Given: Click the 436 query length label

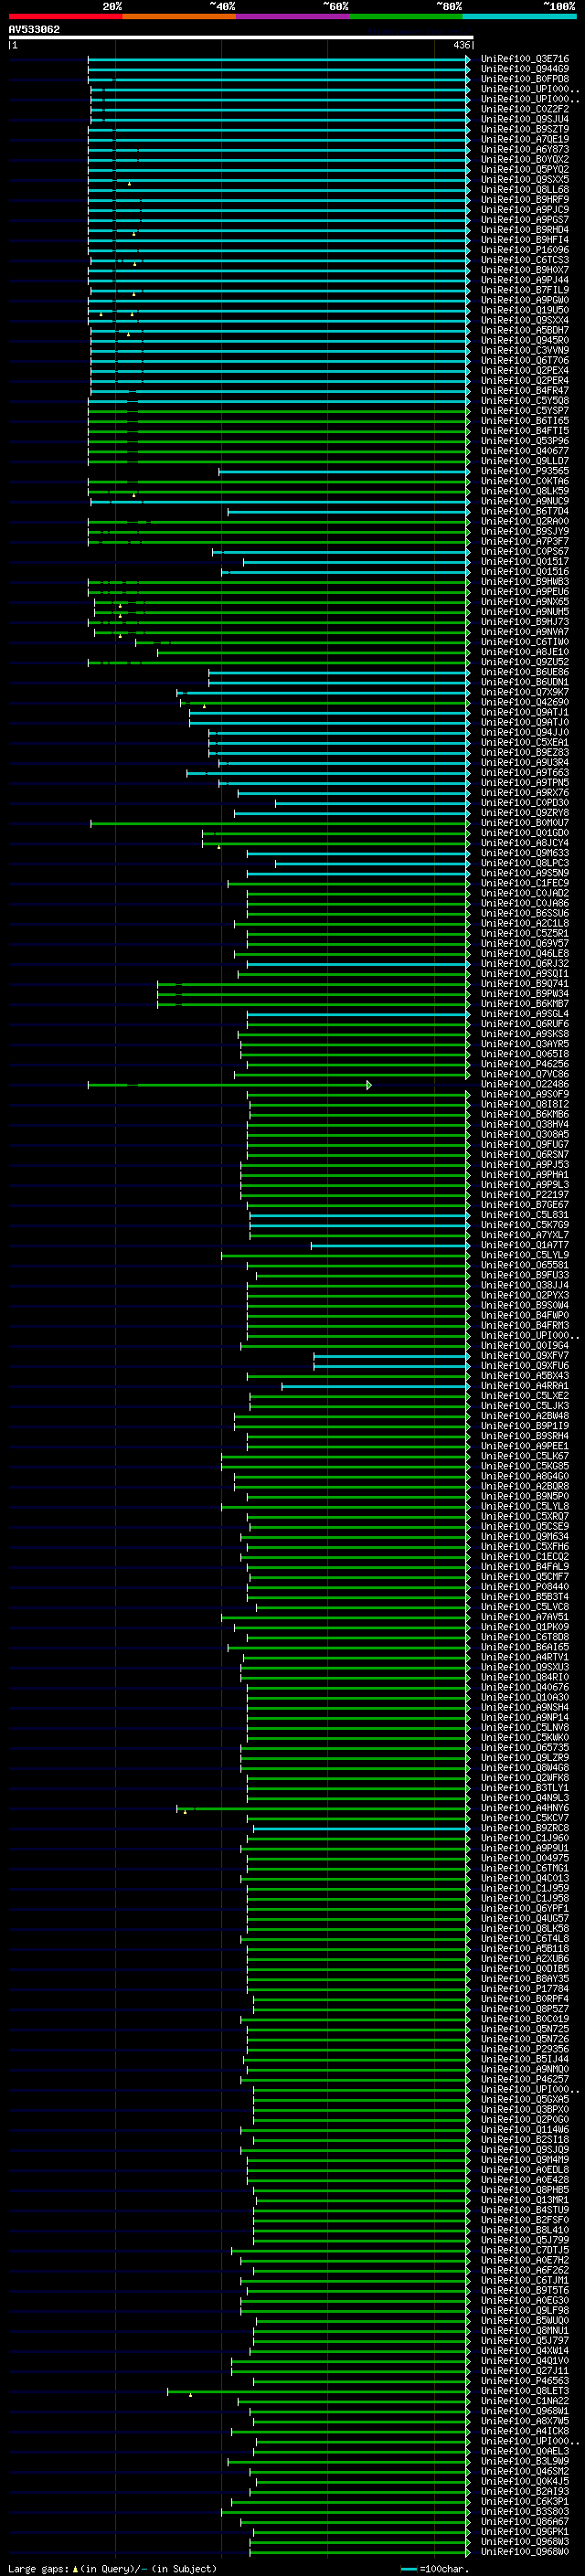Looking at the screenshot, I should pos(461,45).
